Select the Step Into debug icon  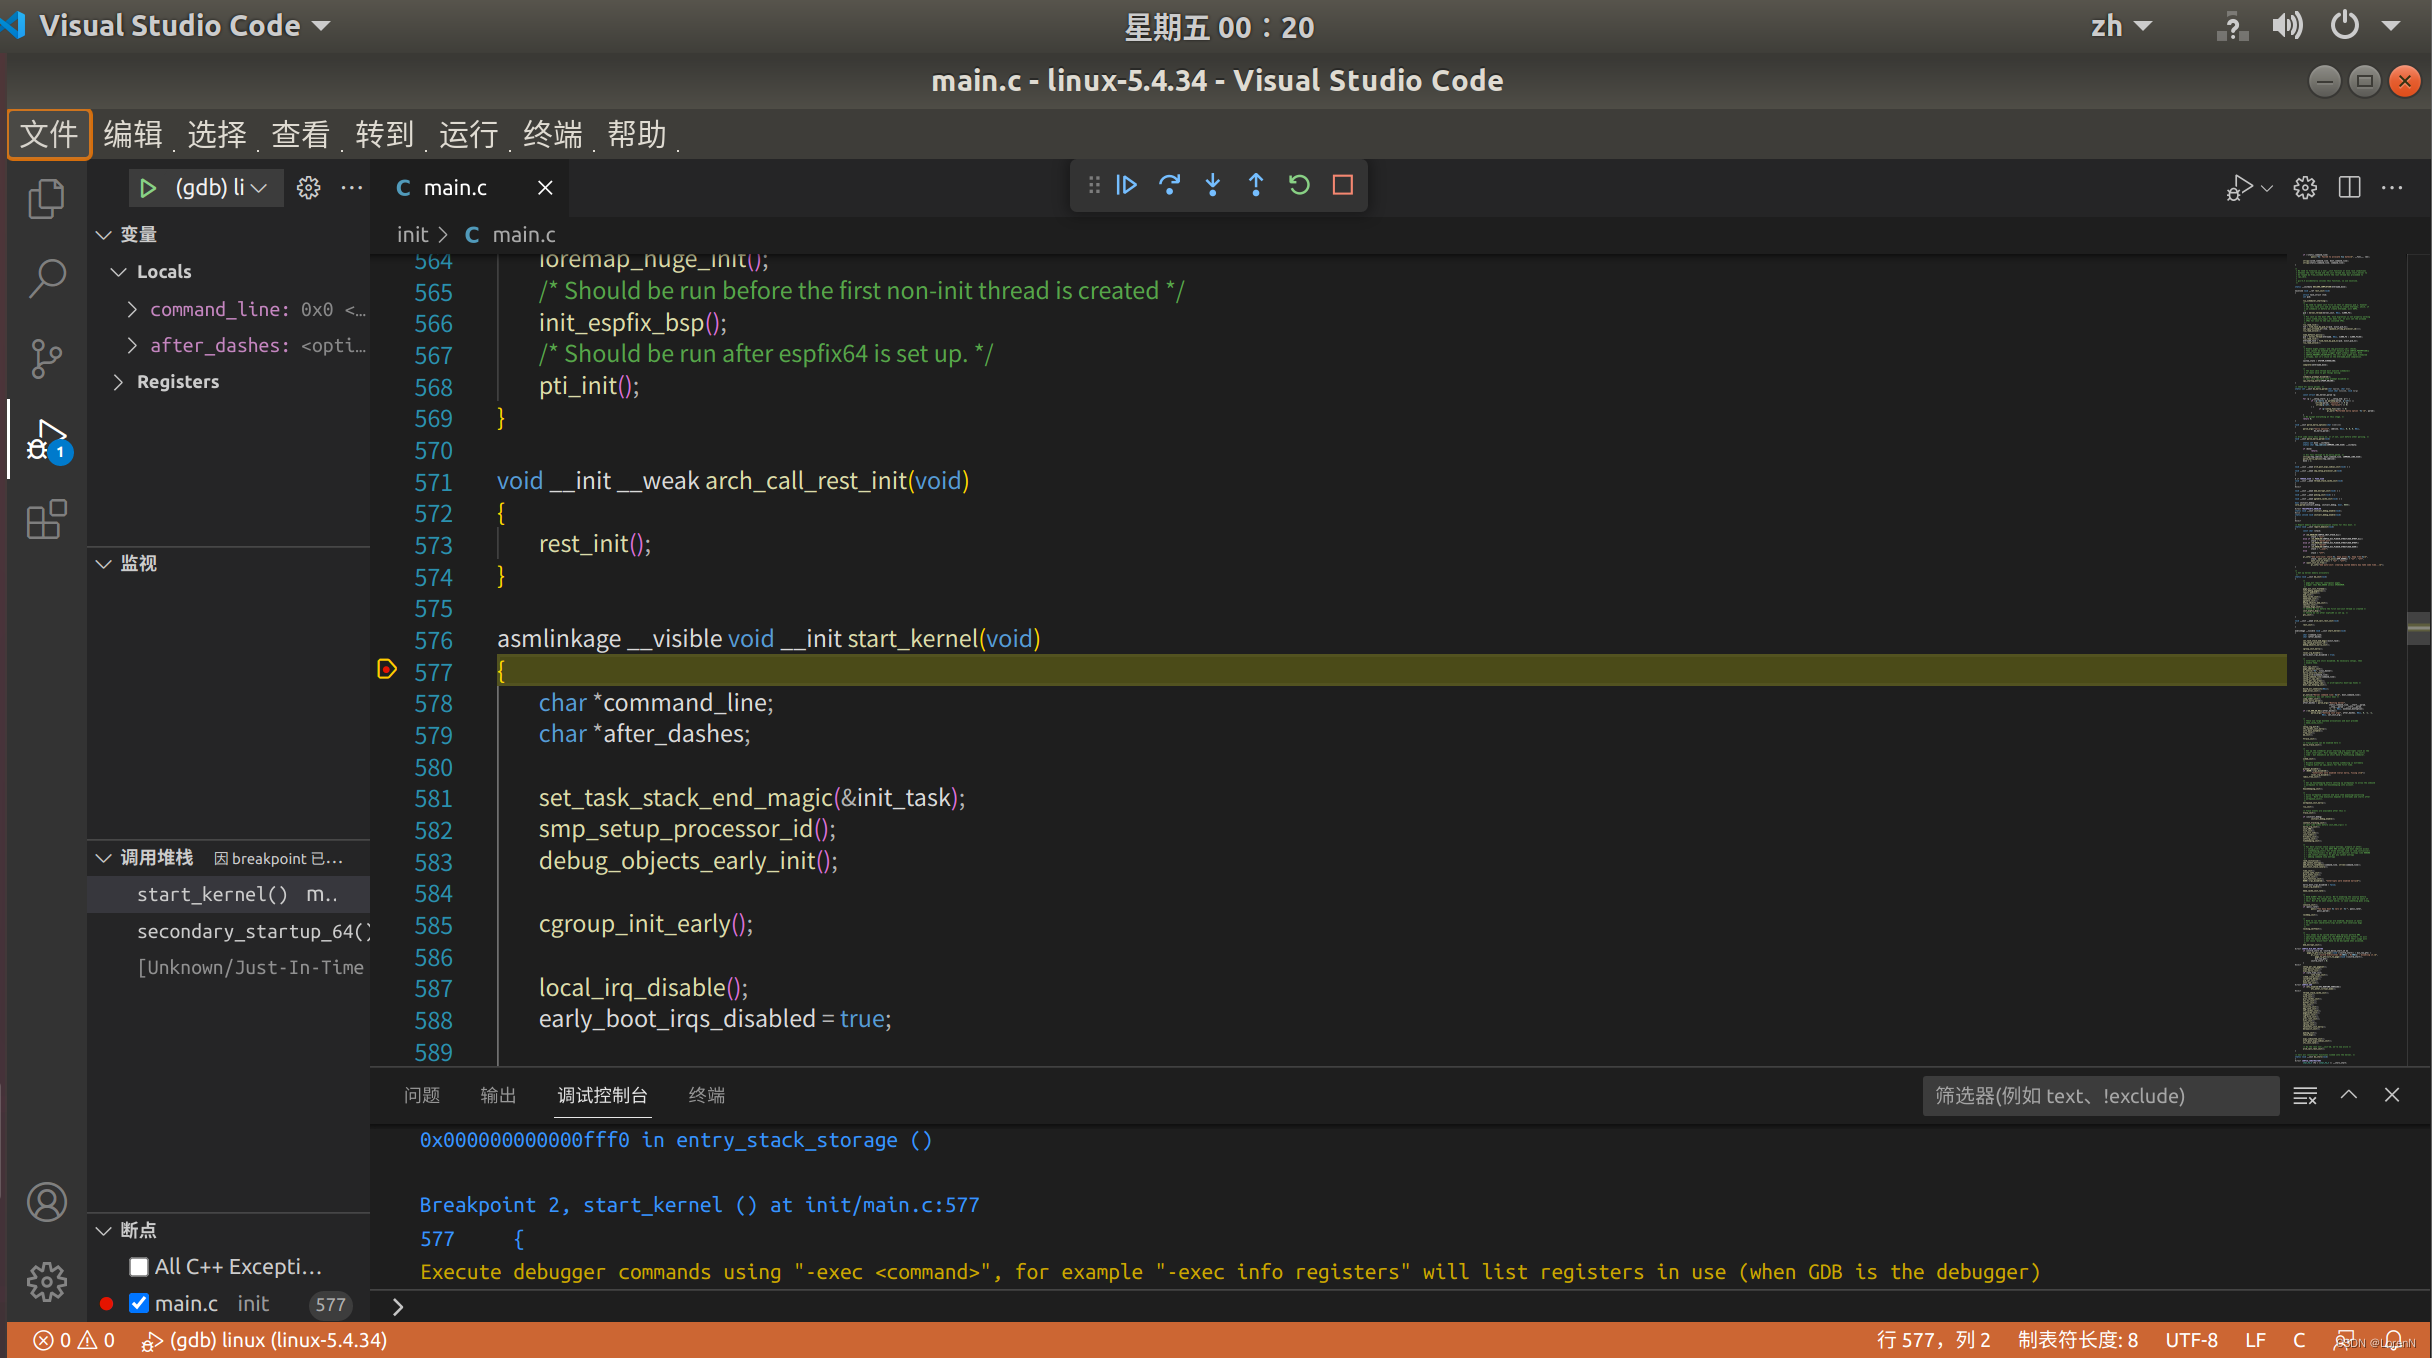[1213, 185]
